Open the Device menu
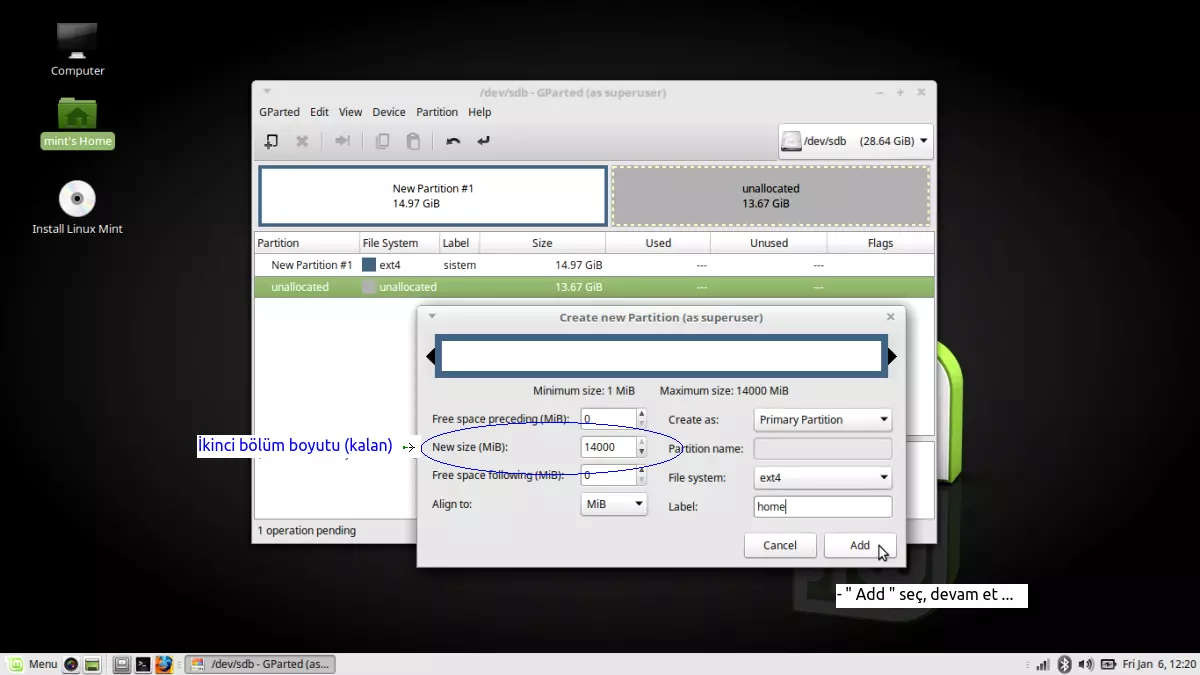This screenshot has height=675, width=1200. pyautogui.click(x=389, y=112)
